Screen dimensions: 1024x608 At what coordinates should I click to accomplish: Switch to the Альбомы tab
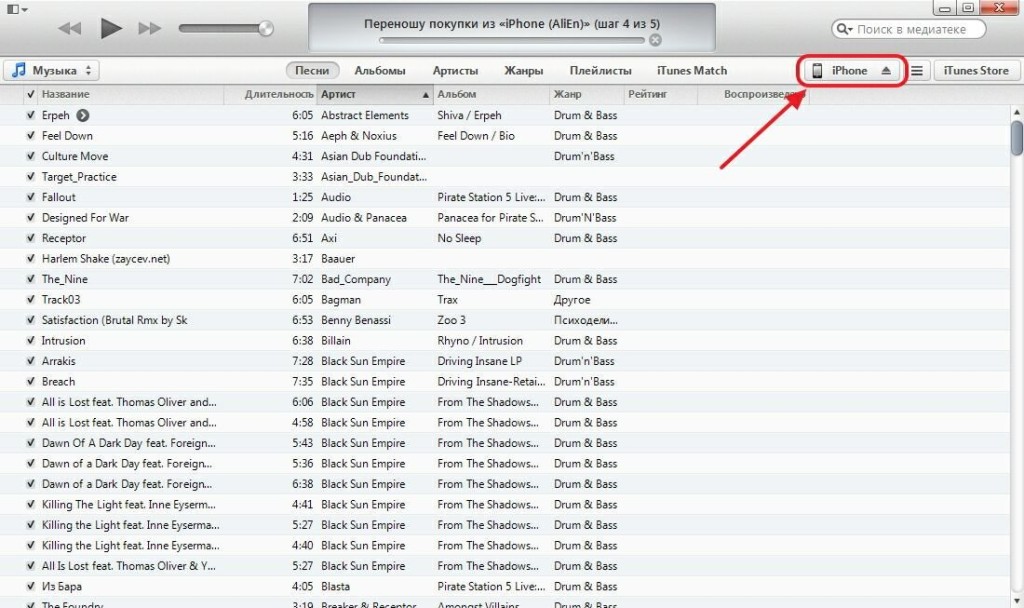point(380,71)
